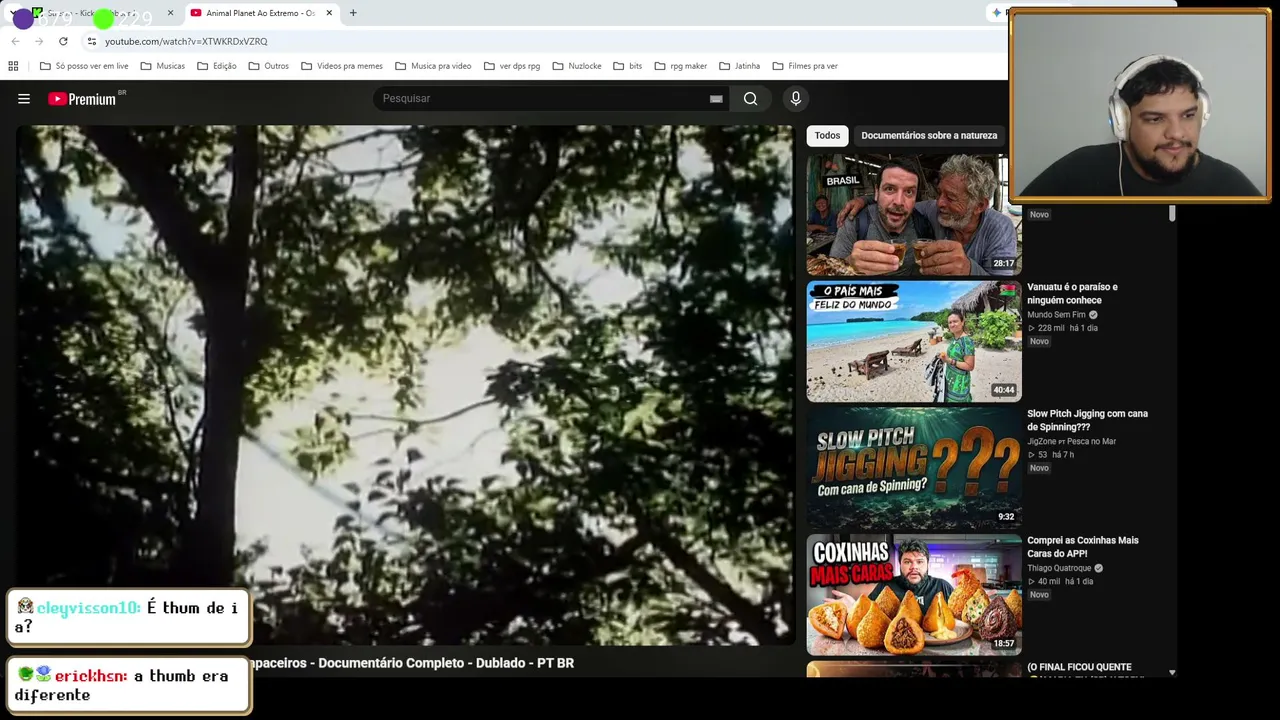Open the 'O país mais feliz do mundo' thumbnail
This screenshot has height=720, width=1280.
tap(914, 342)
